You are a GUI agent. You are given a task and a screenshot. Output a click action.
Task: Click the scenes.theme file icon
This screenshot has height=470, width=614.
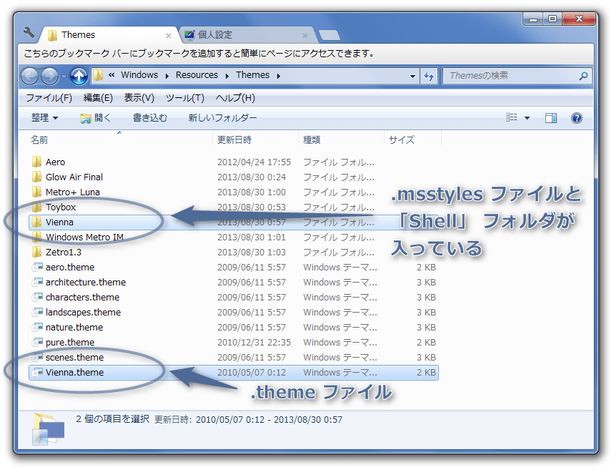pyautogui.click(x=37, y=357)
